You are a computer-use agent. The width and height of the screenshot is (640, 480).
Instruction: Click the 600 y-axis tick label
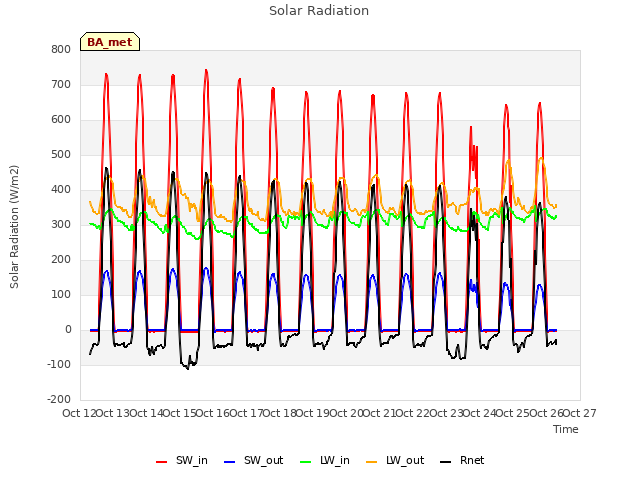[61, 120]
